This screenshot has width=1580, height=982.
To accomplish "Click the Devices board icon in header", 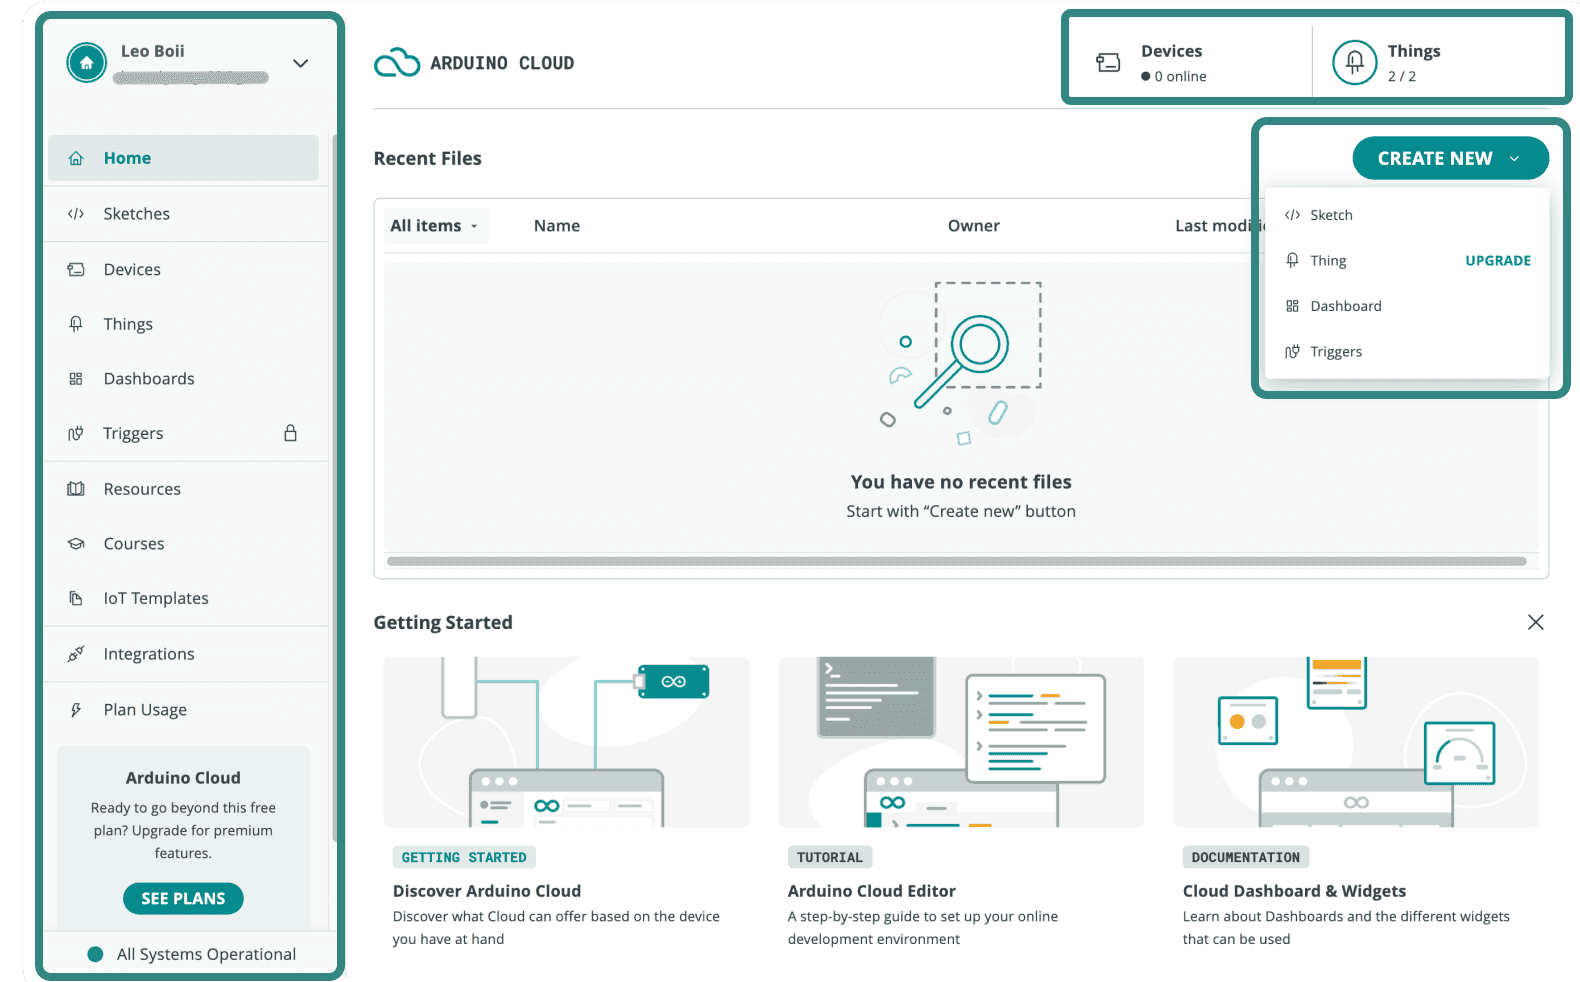I will click(1108, 63).
